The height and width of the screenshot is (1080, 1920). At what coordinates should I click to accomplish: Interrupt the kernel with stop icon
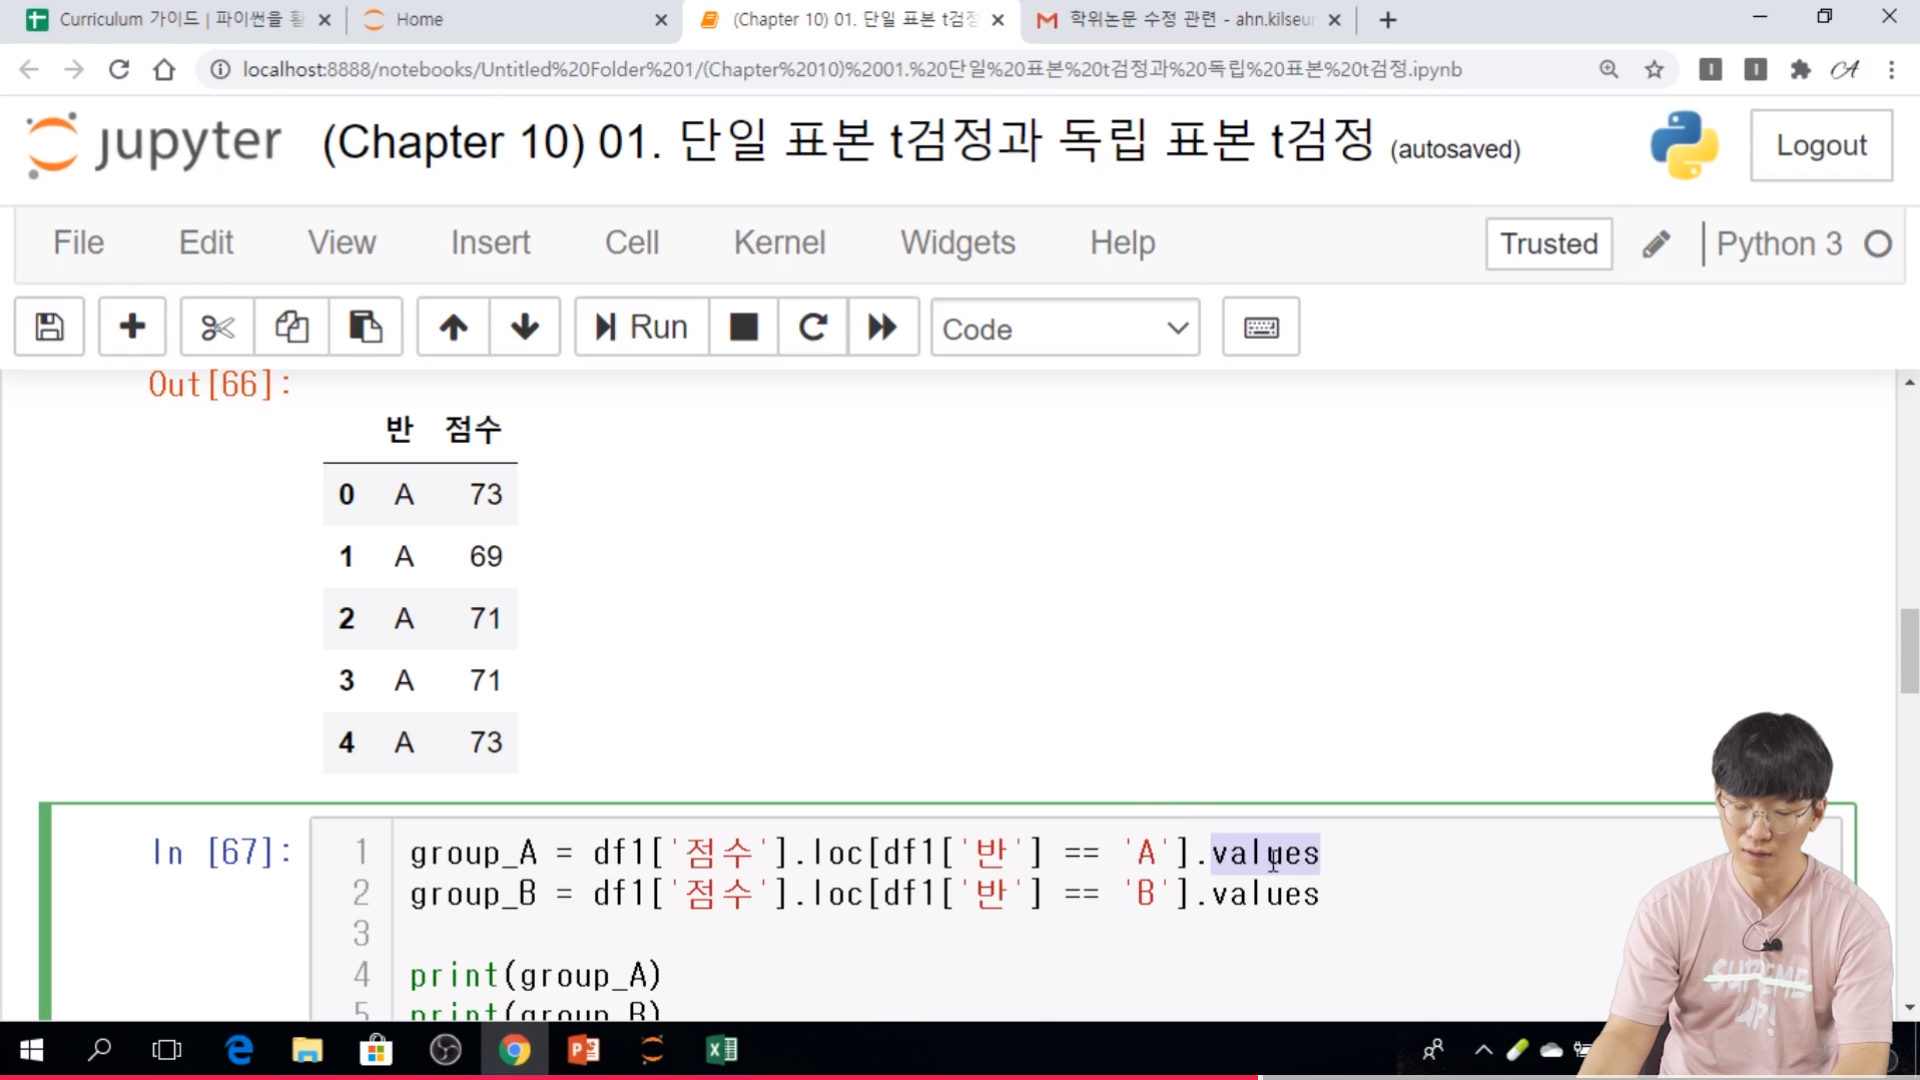point(743,327)
